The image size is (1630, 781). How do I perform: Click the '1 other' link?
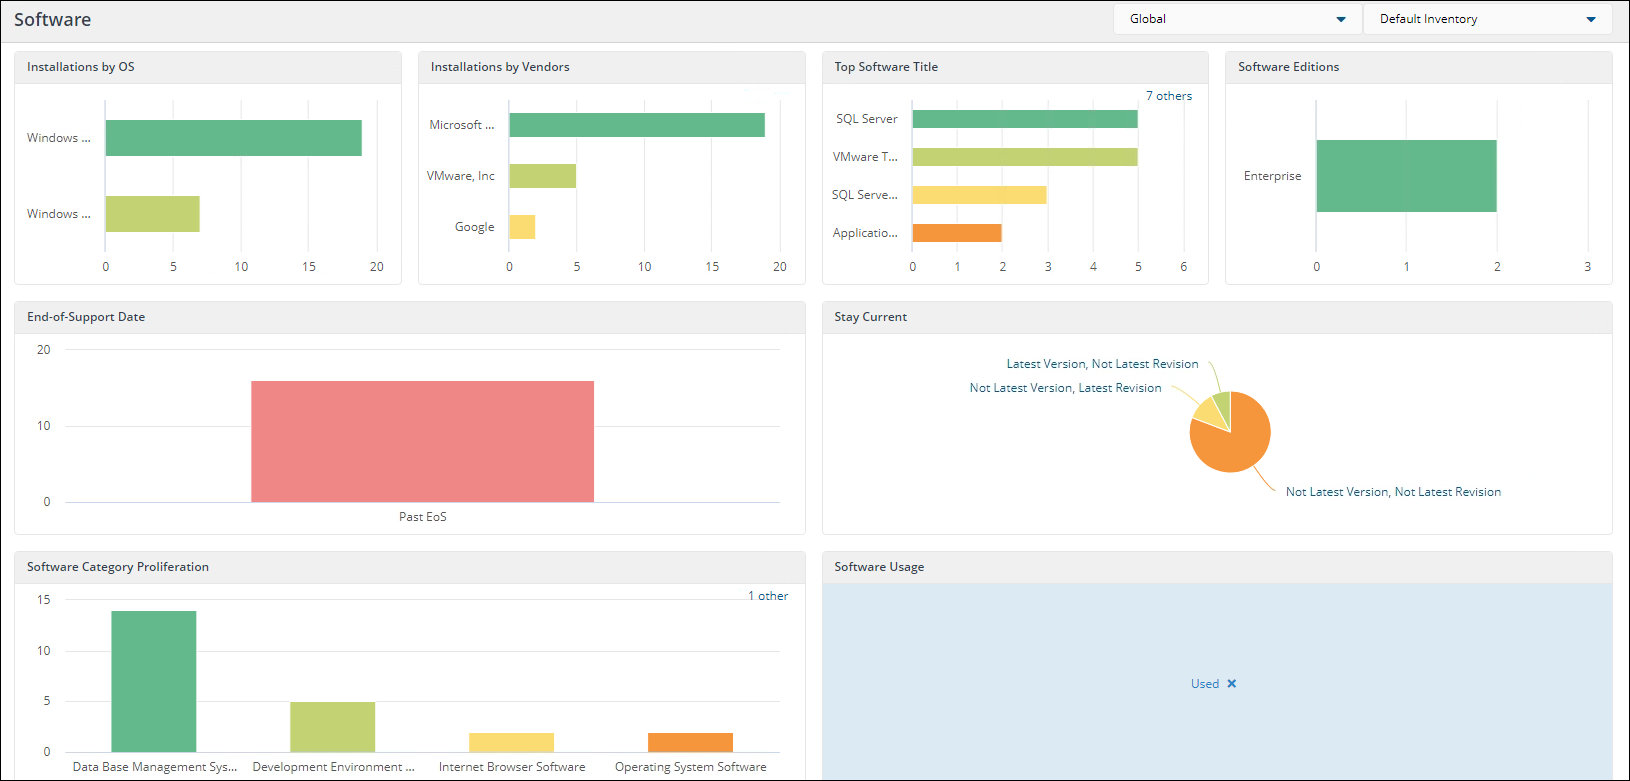pos(768,596)
